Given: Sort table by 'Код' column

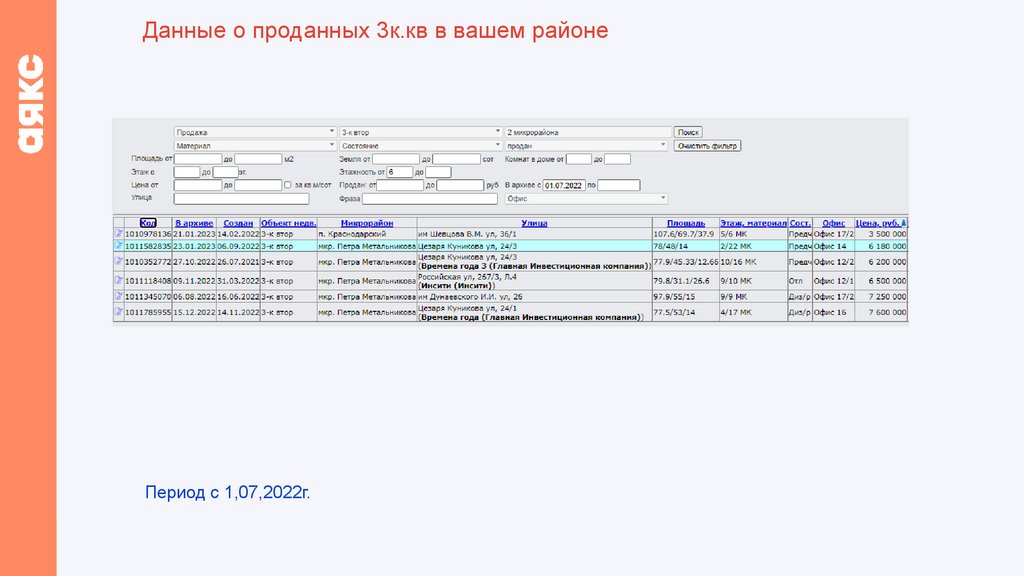Looking at the screenshot, I should (x=148, y=223).
